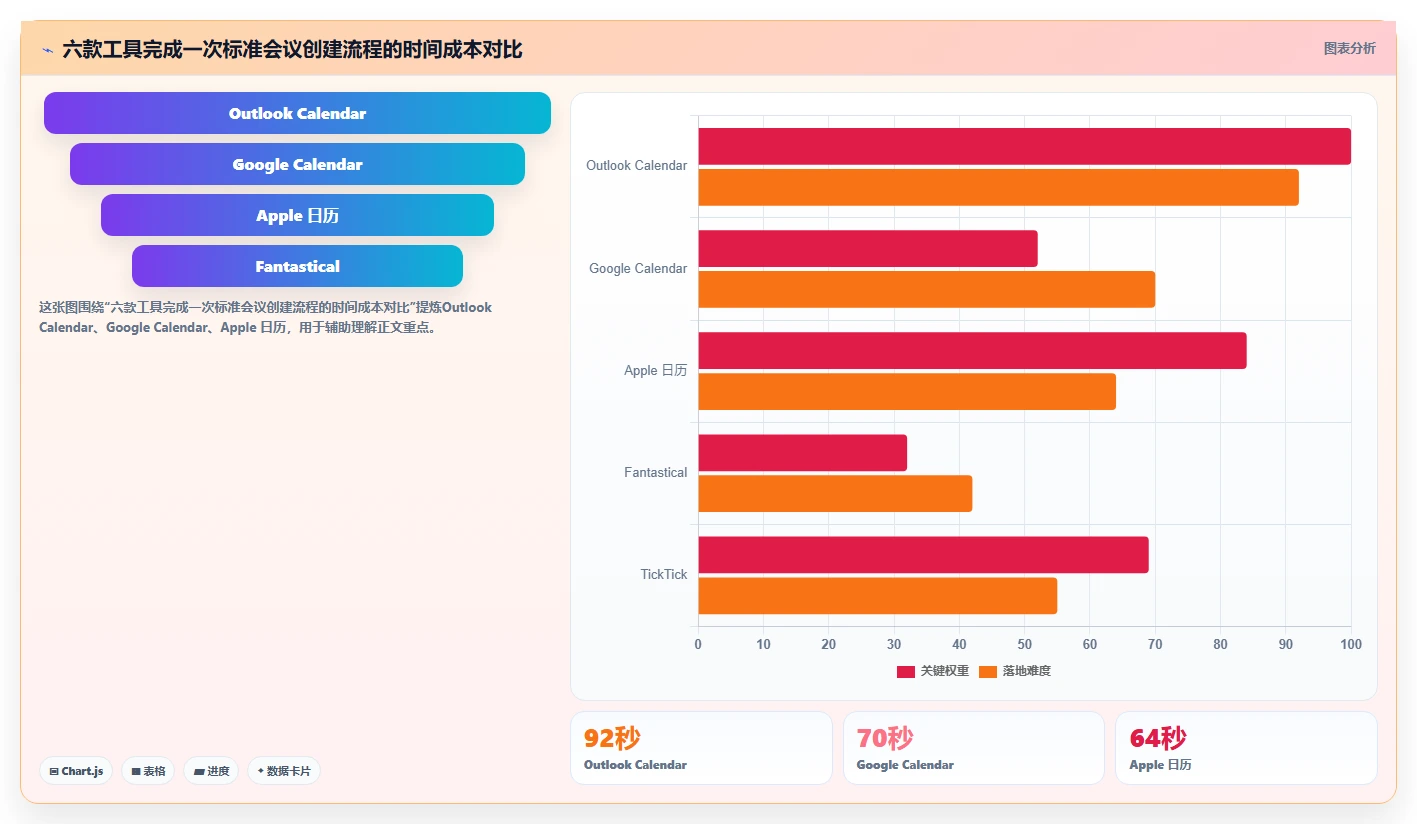Click the small icon before the page title
Screen dimensions: 1417x824
[47, 50]
